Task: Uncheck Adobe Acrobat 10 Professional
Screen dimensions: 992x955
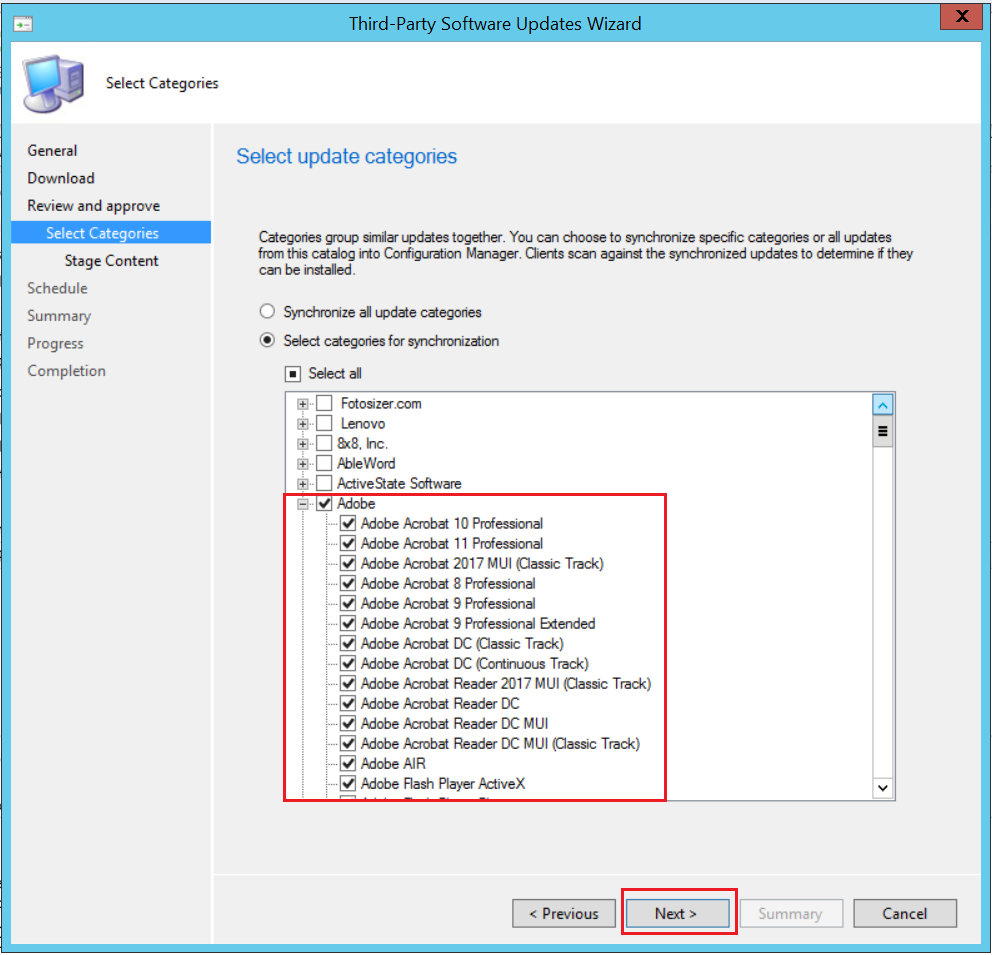Action: point(348,524)
